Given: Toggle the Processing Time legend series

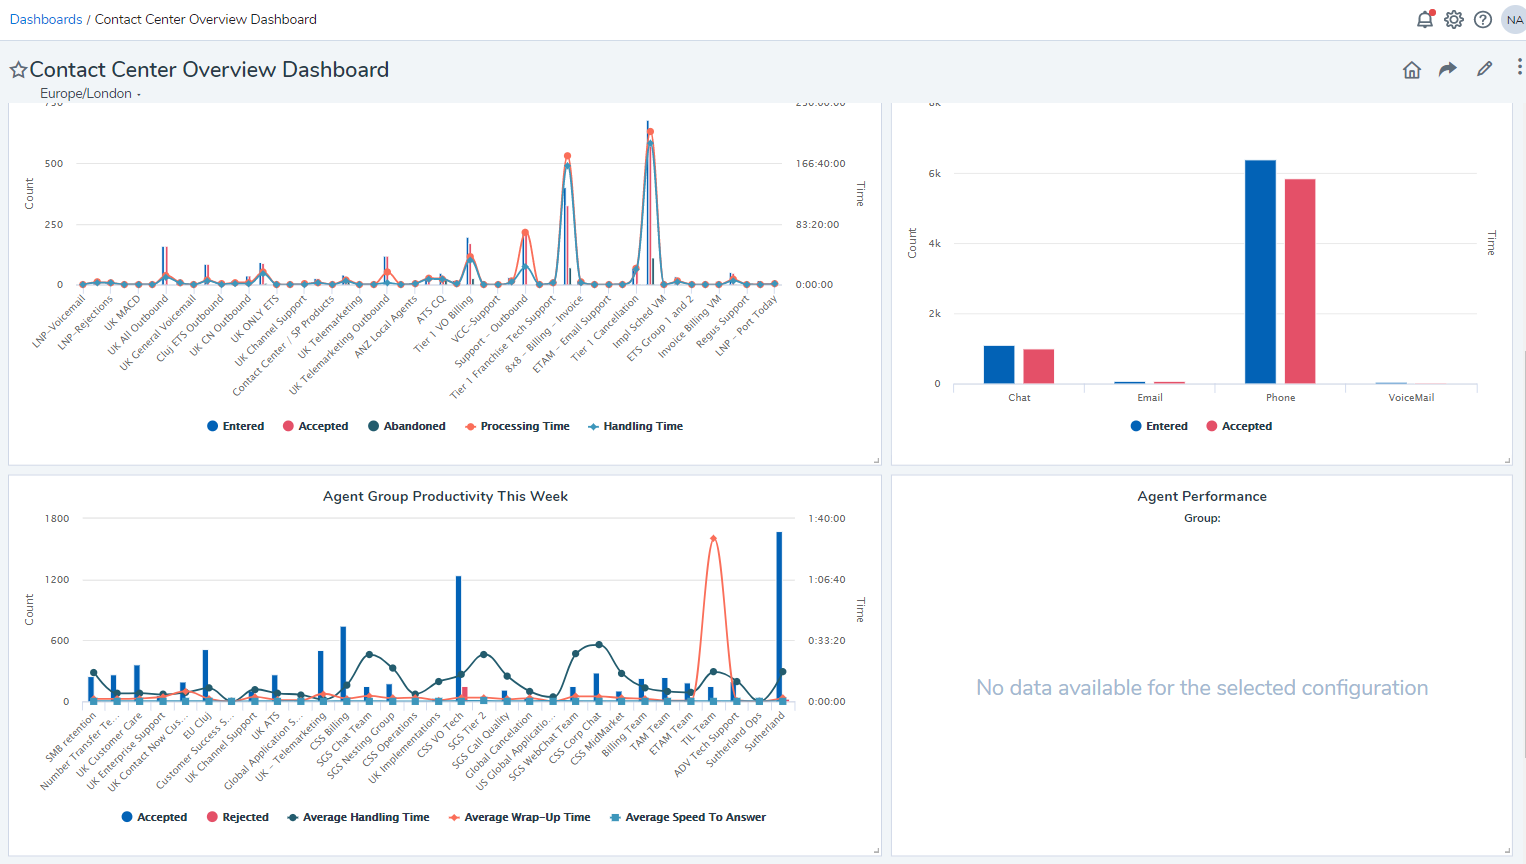Looking at the screenshot, I should click(517, 426).
